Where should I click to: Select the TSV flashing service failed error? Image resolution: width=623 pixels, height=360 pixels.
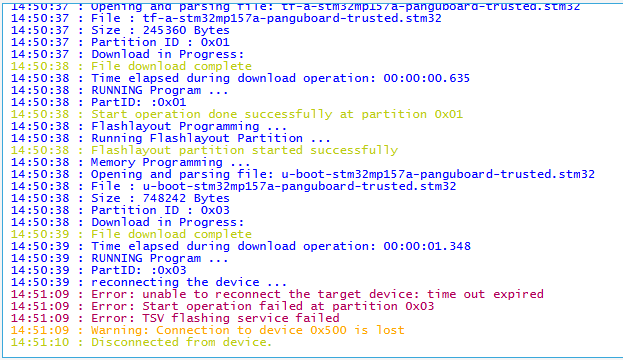click(175, 318)
